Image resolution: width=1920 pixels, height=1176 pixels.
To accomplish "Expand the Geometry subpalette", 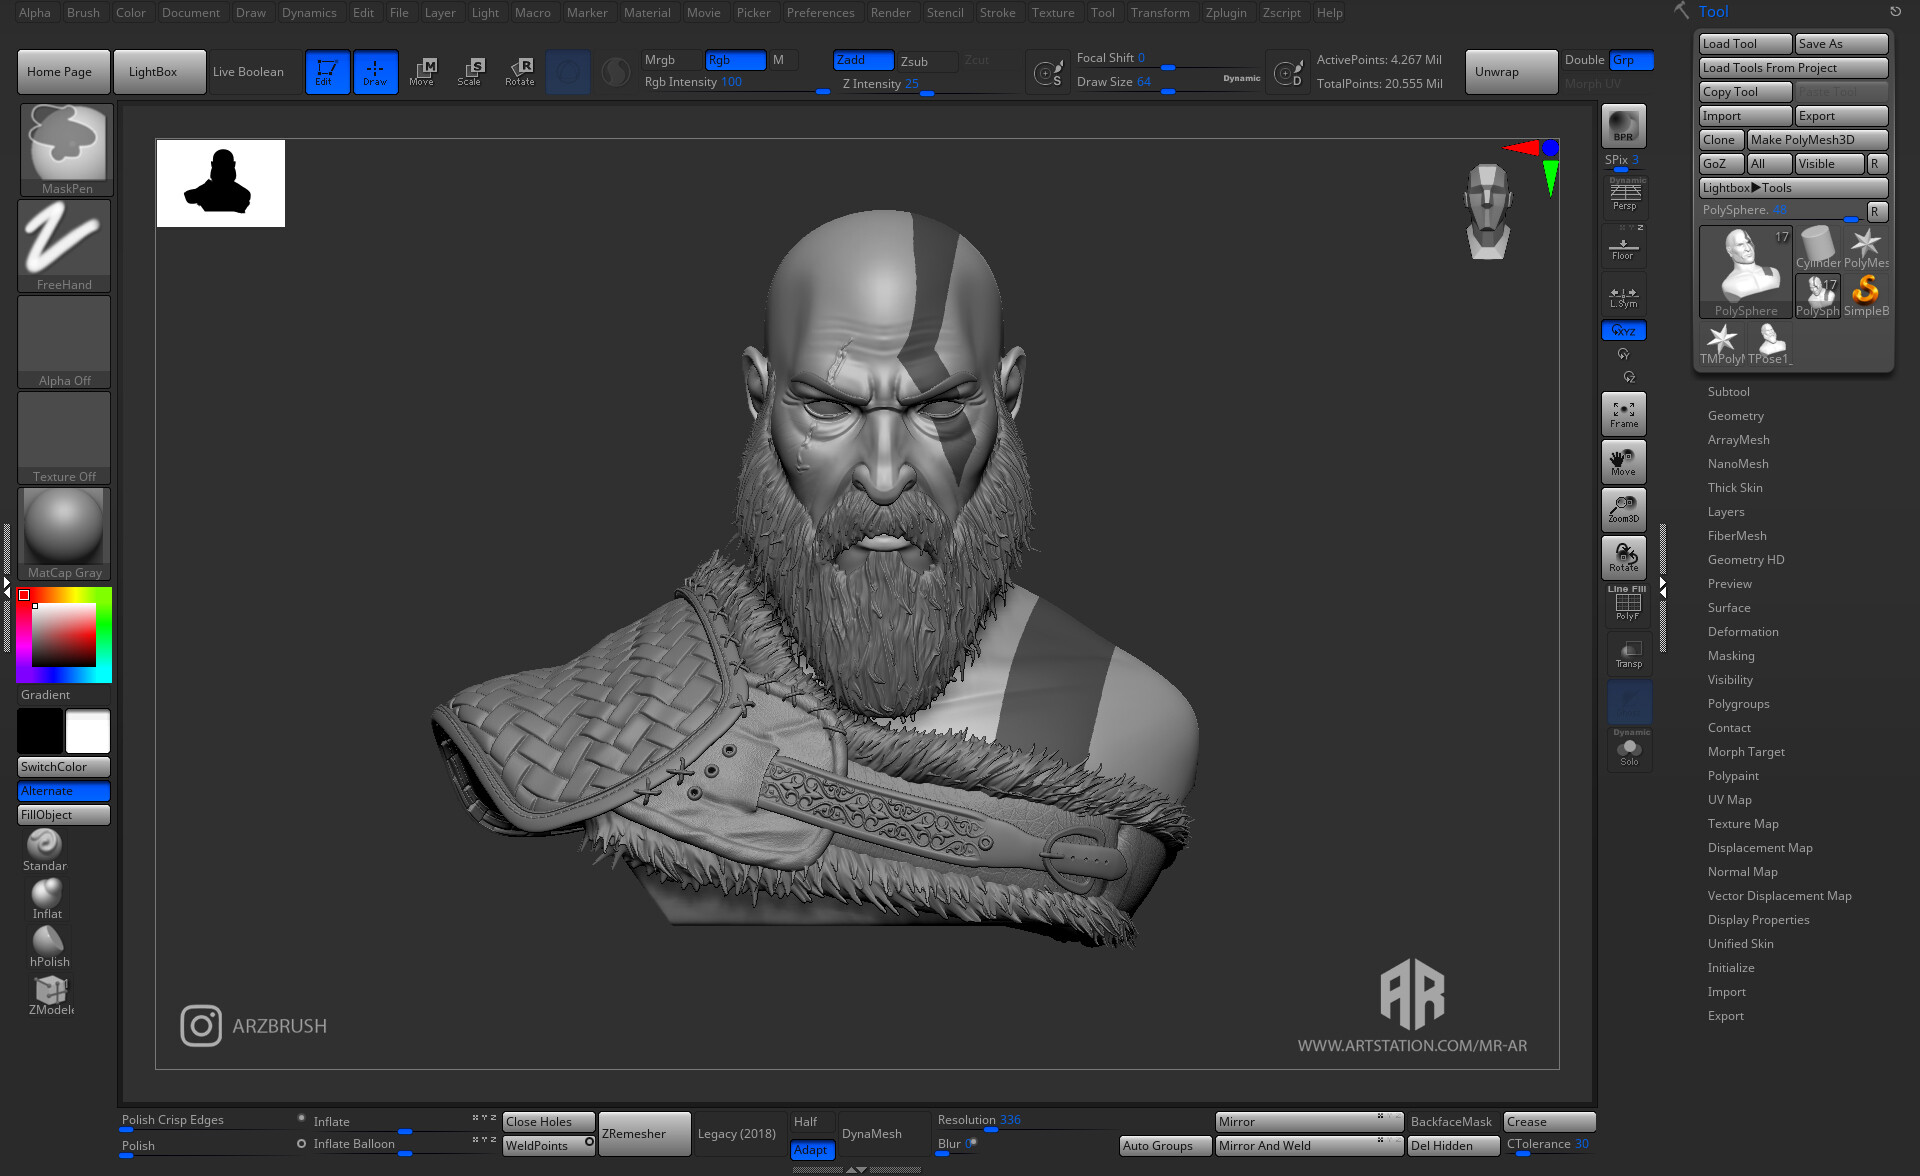I will [x=1736, y=415].
